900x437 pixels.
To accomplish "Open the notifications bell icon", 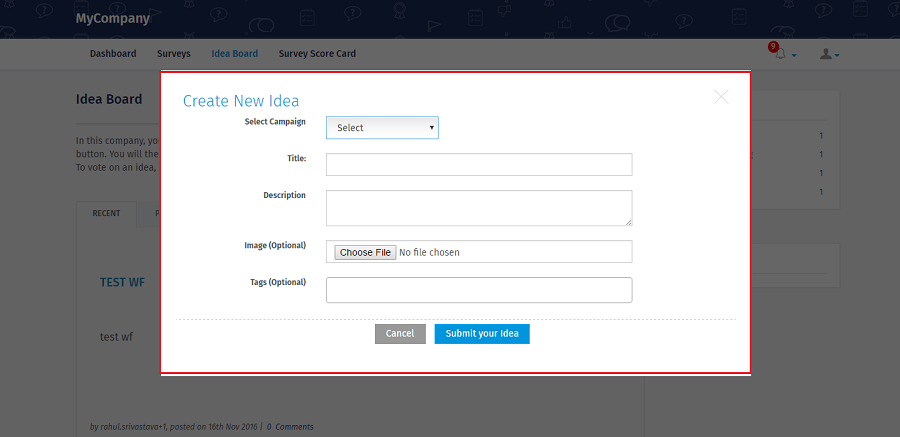I will pos(780,54).
